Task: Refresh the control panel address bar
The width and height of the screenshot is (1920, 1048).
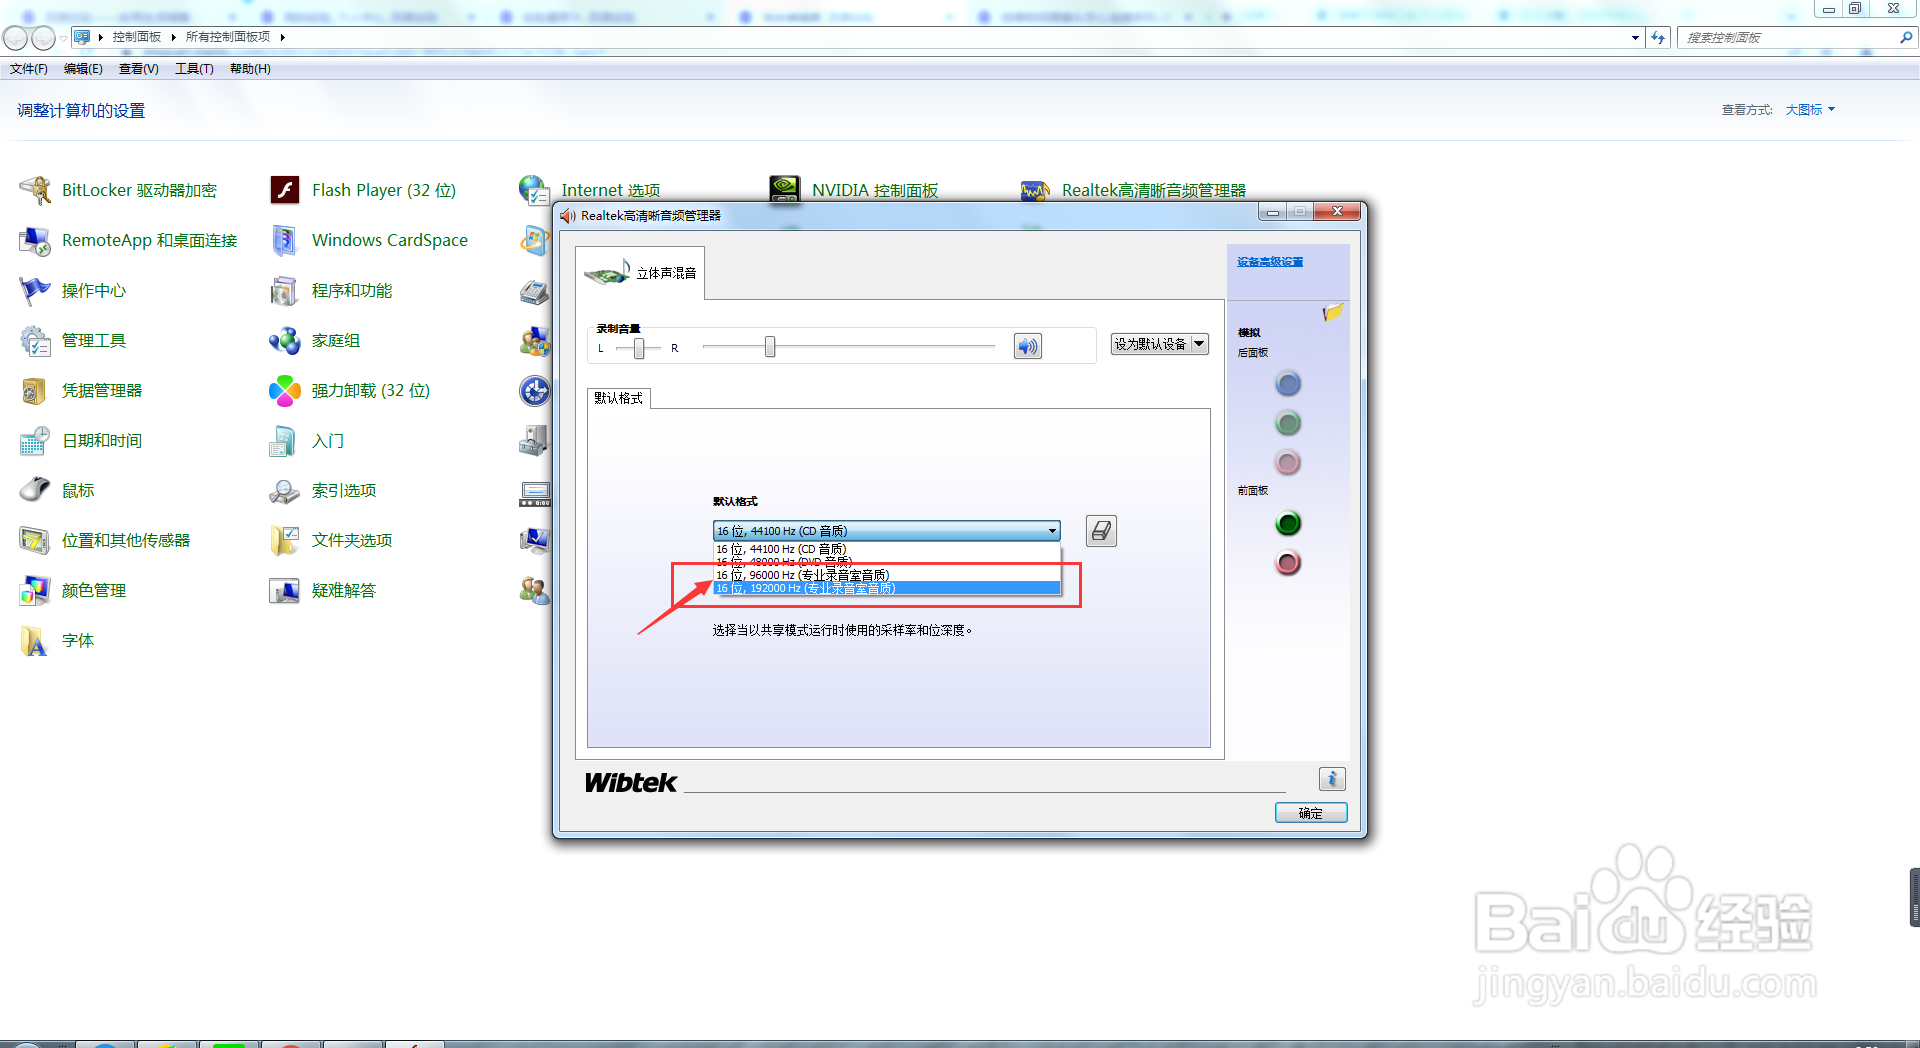Action: click(x=1658, y=38)
